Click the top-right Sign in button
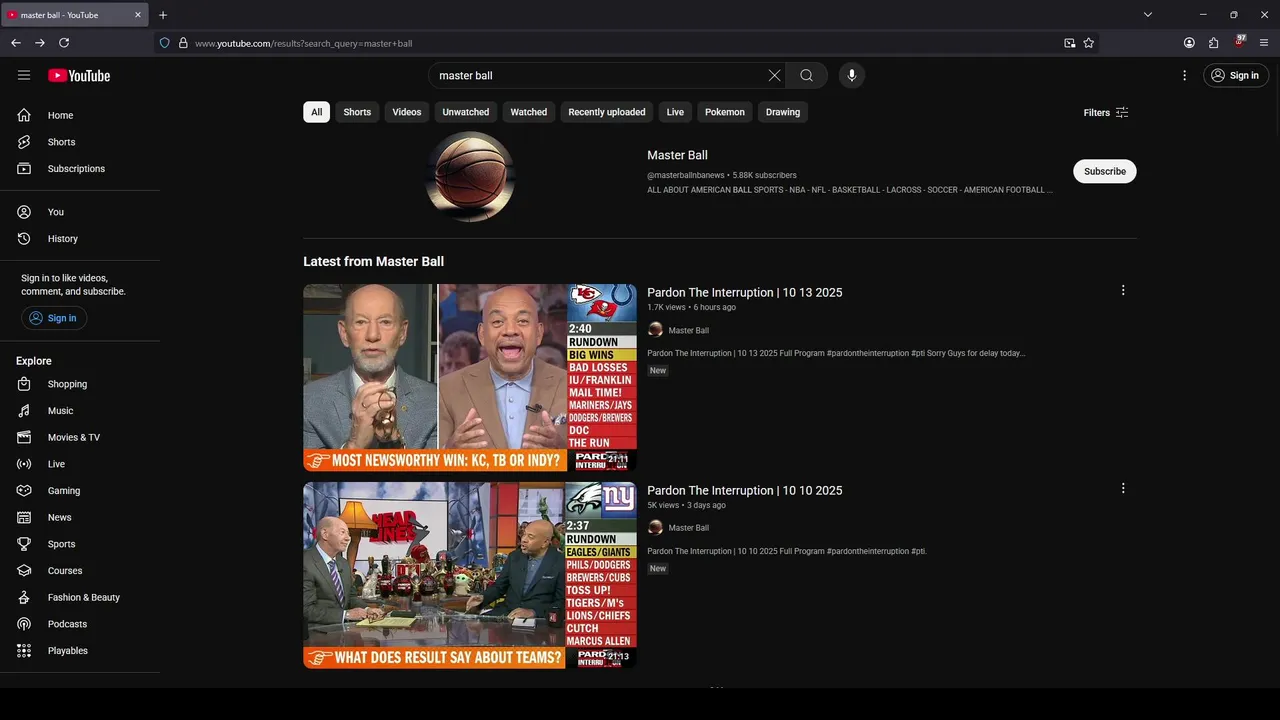The height and width of the screenshot is (720, 1280). [1236, 75]
